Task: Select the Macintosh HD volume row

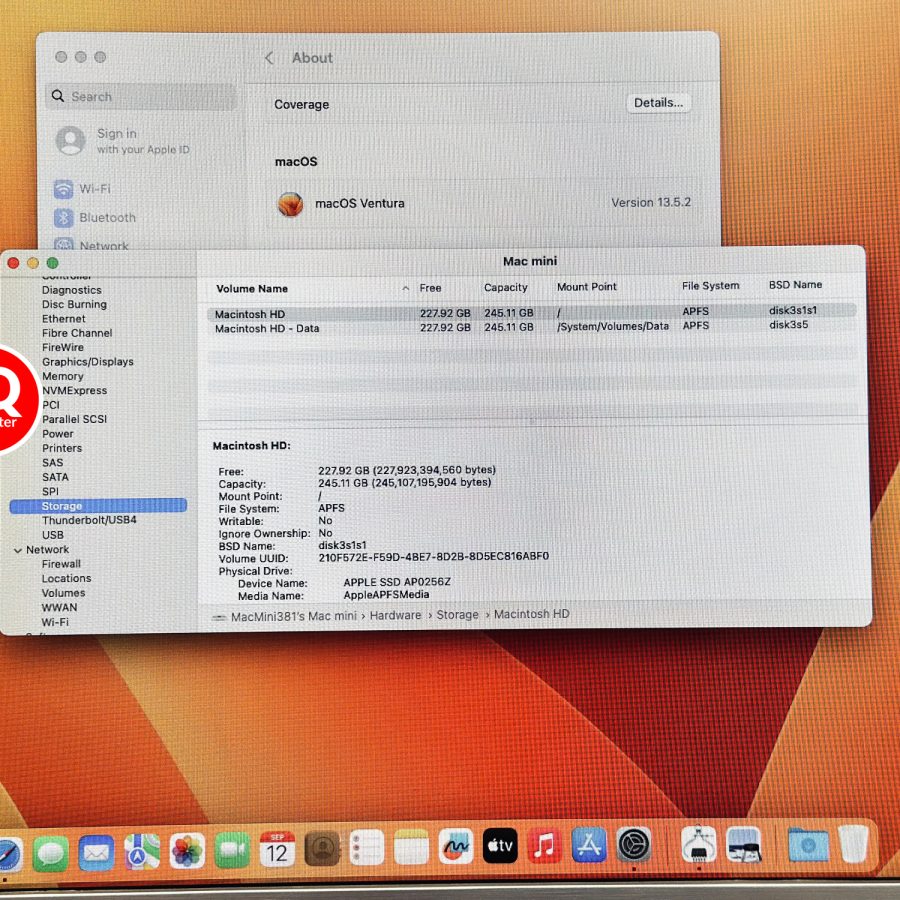Action: coord(532,313)
